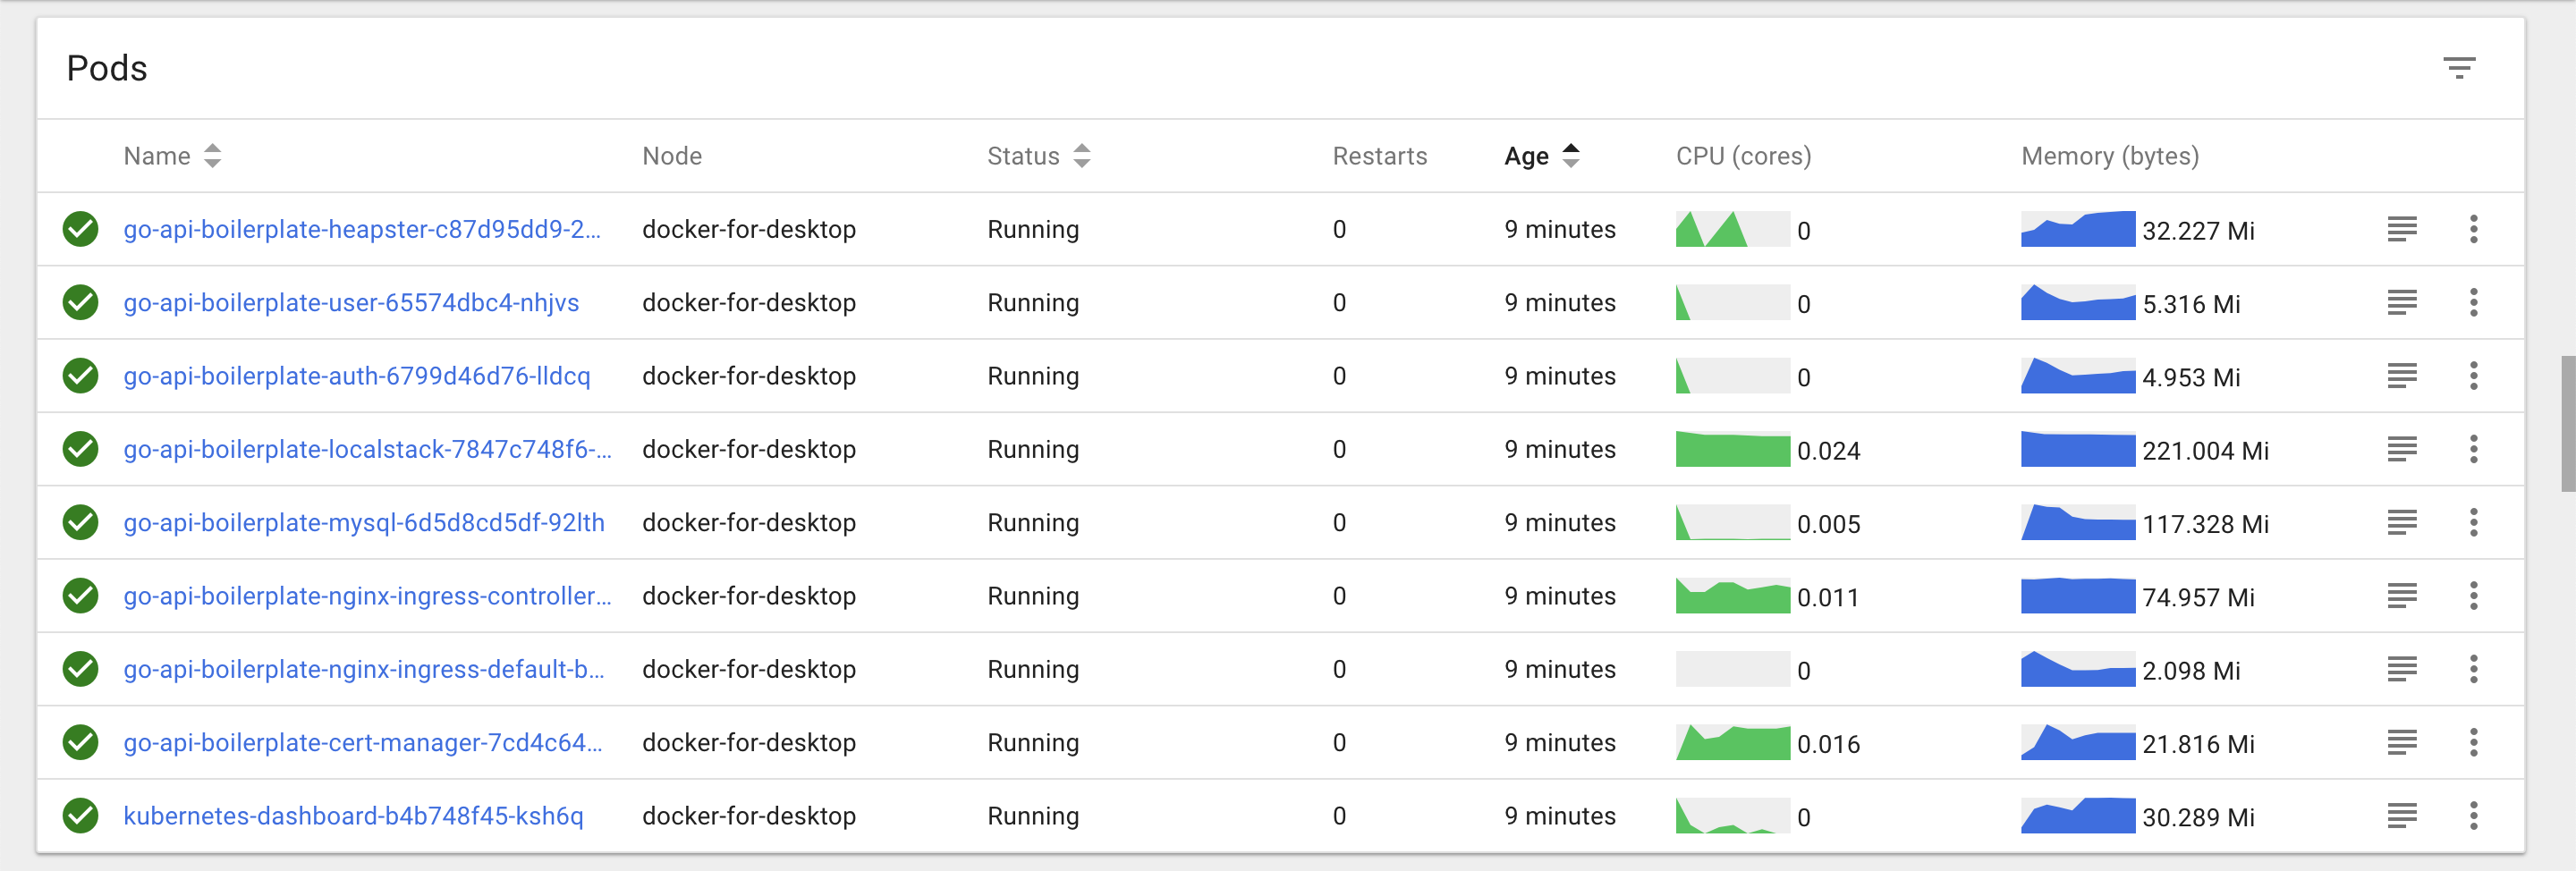Viewport: 2576px width, 871px height.
Task: Open the go-api-boilerplate-auth pod link
Action: click(x=357, y=376)
